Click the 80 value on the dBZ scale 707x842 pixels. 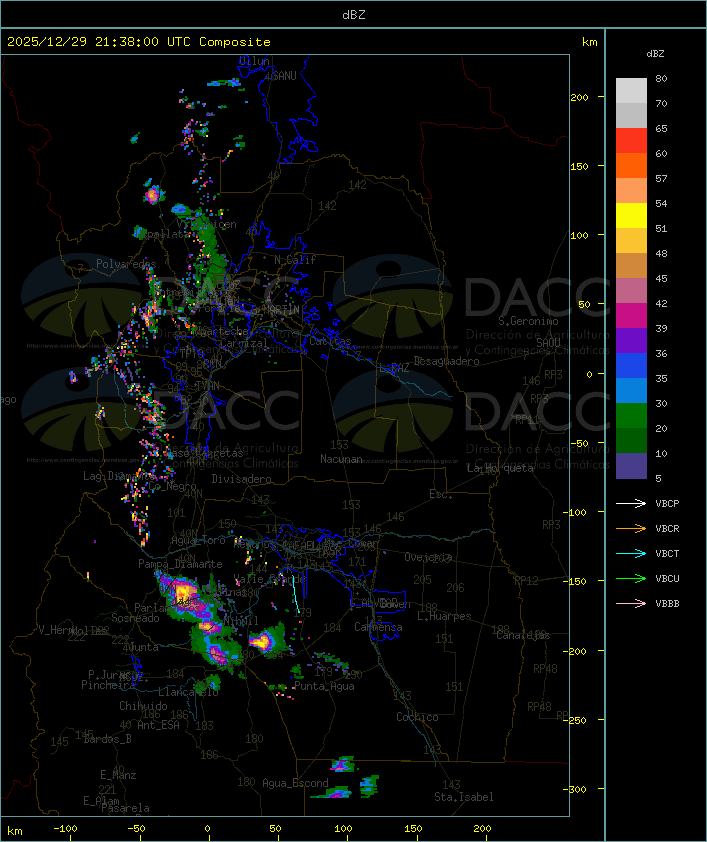click(661, 78)
